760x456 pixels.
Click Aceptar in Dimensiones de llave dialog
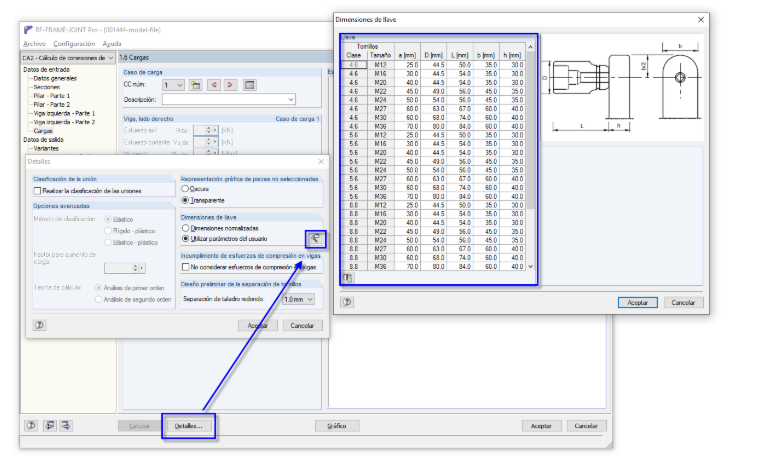638,302
